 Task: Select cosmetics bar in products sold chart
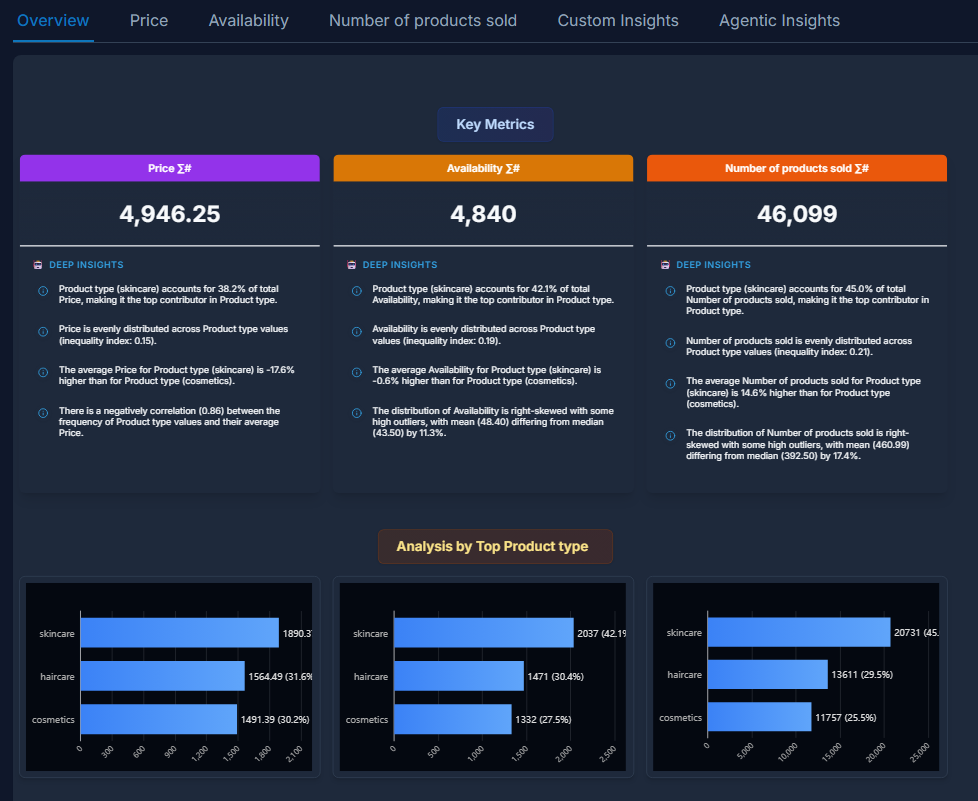tap(759, 717)
